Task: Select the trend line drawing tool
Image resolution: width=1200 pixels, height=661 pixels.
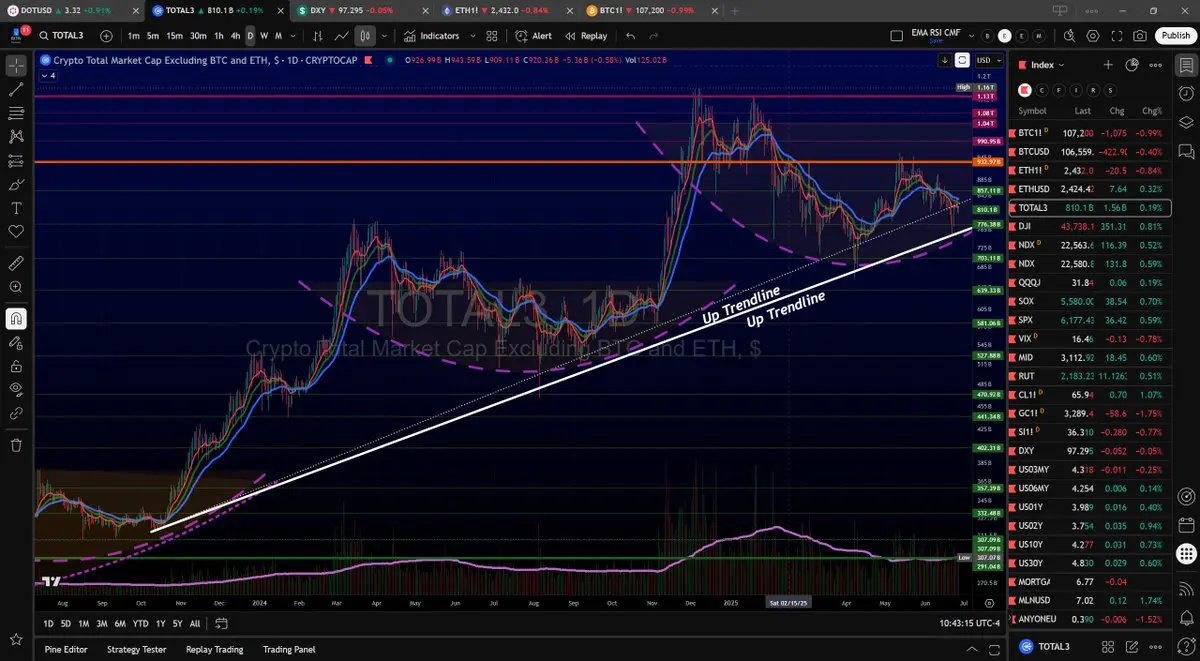Action: pos(16,90)
